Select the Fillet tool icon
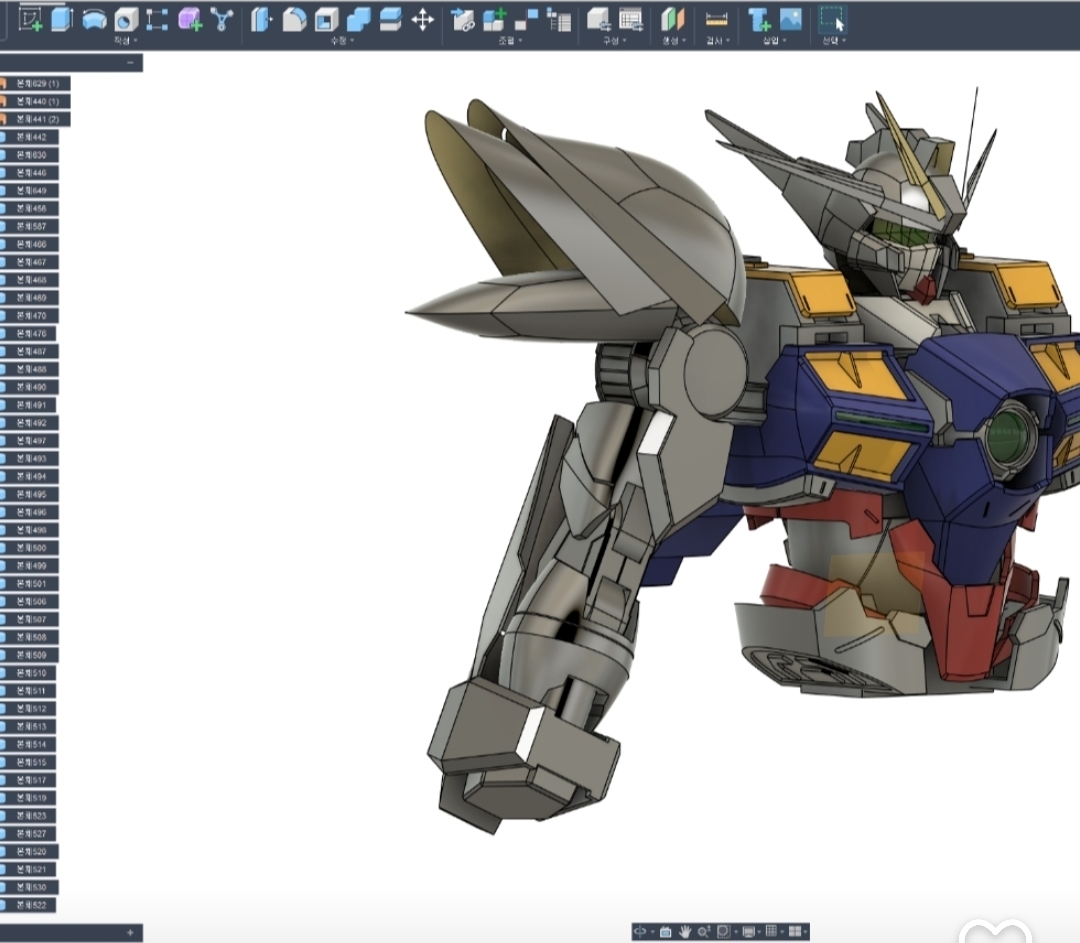Viewport: 1080px width, 943px height. (x=294, y=19)
